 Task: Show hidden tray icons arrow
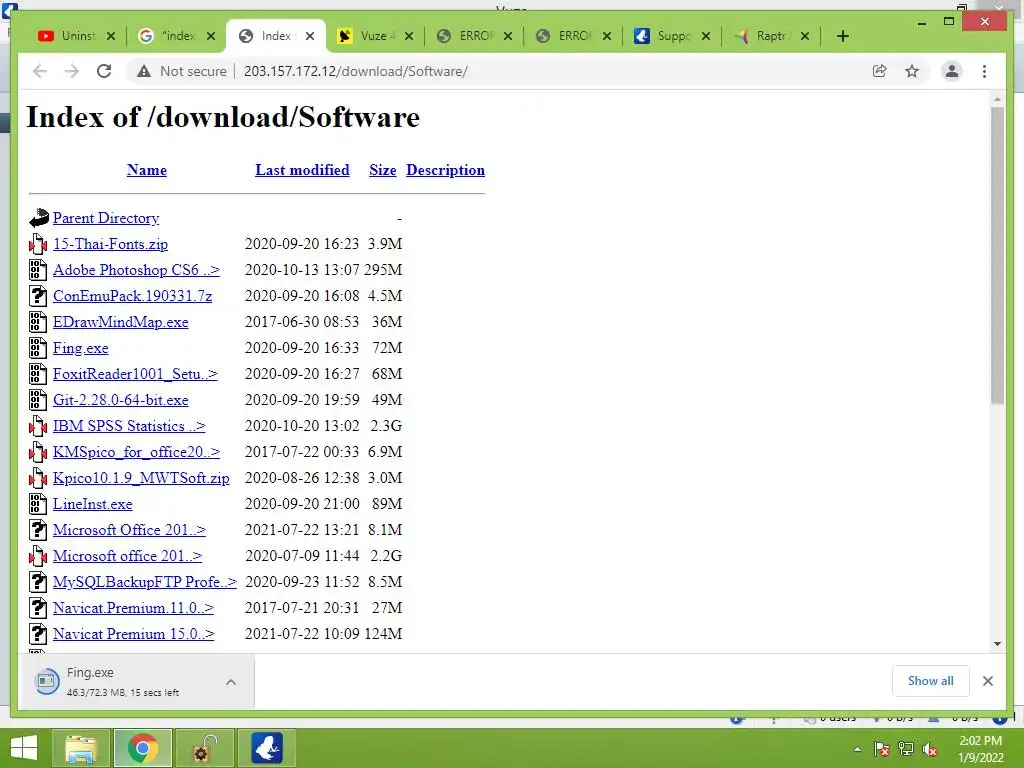tap(857, 750)
